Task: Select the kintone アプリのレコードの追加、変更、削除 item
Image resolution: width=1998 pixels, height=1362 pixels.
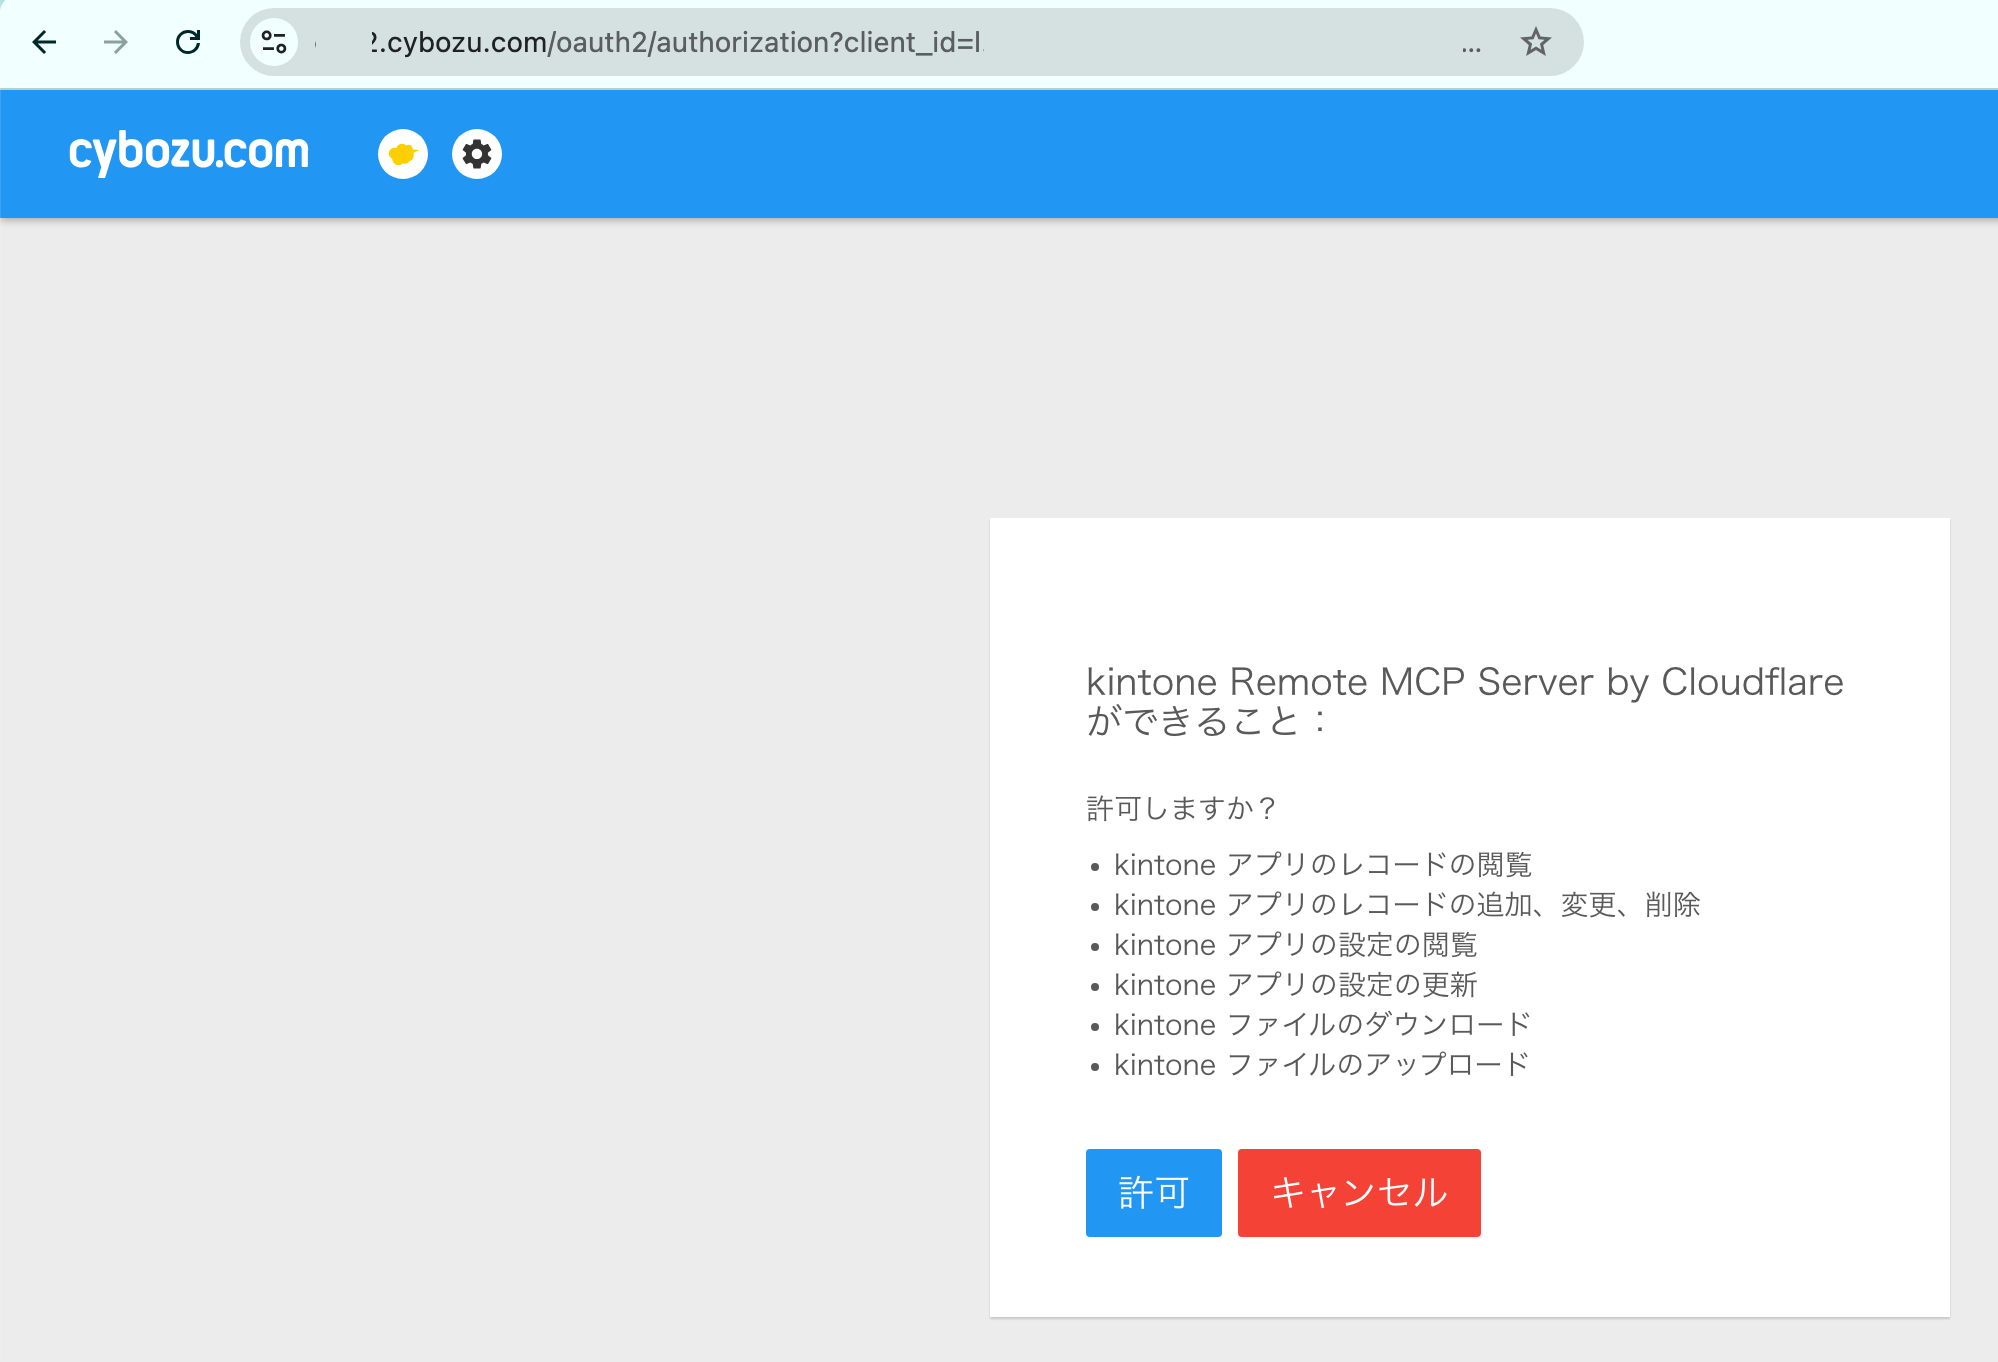Action: coord(1408,904)
